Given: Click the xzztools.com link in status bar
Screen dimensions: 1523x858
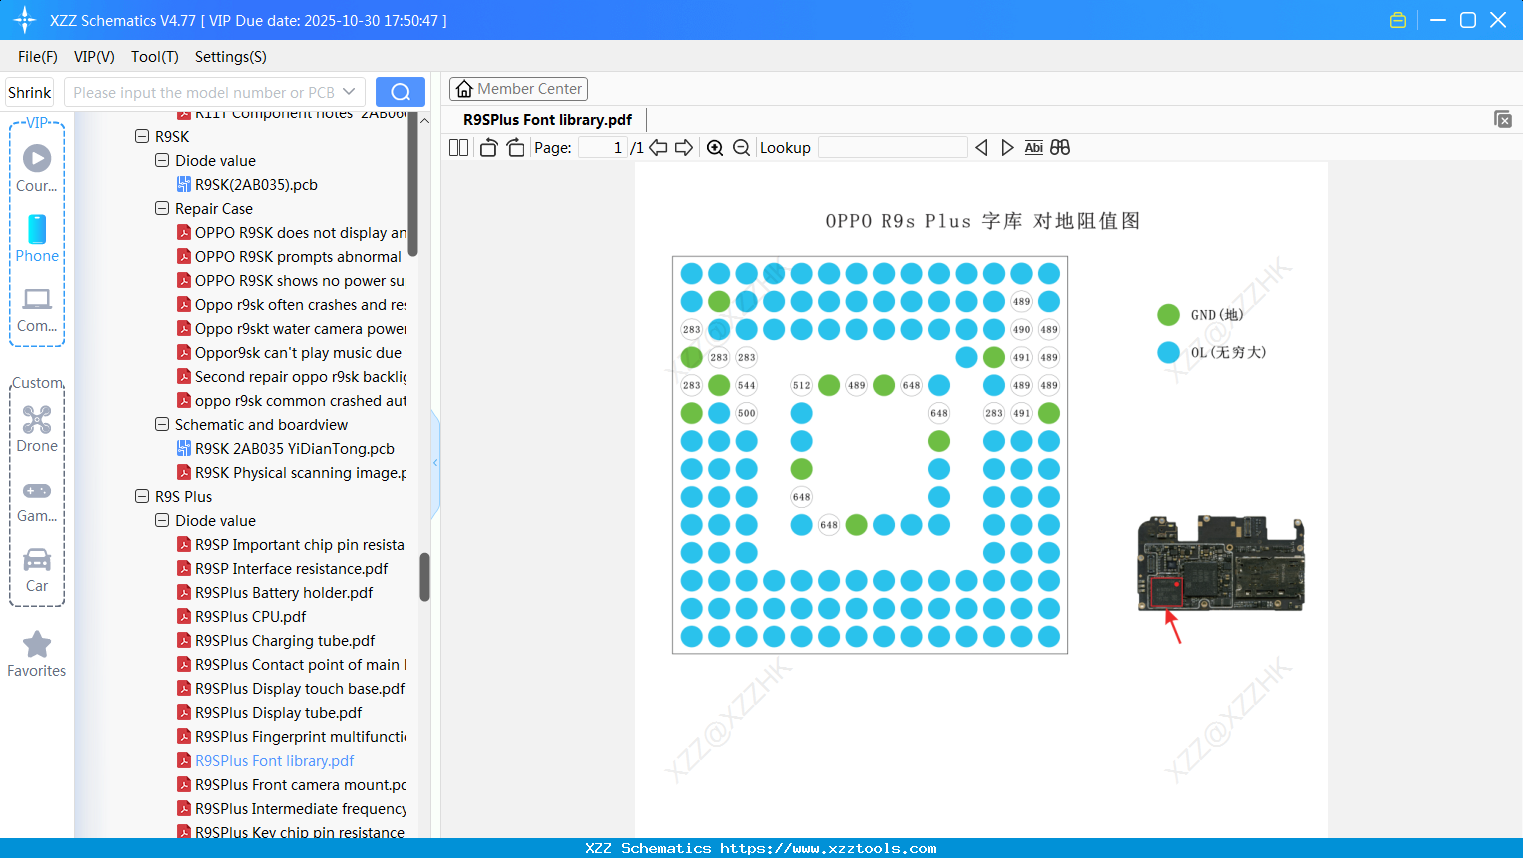Looking at the screenshot, I should tap(828, 848).
